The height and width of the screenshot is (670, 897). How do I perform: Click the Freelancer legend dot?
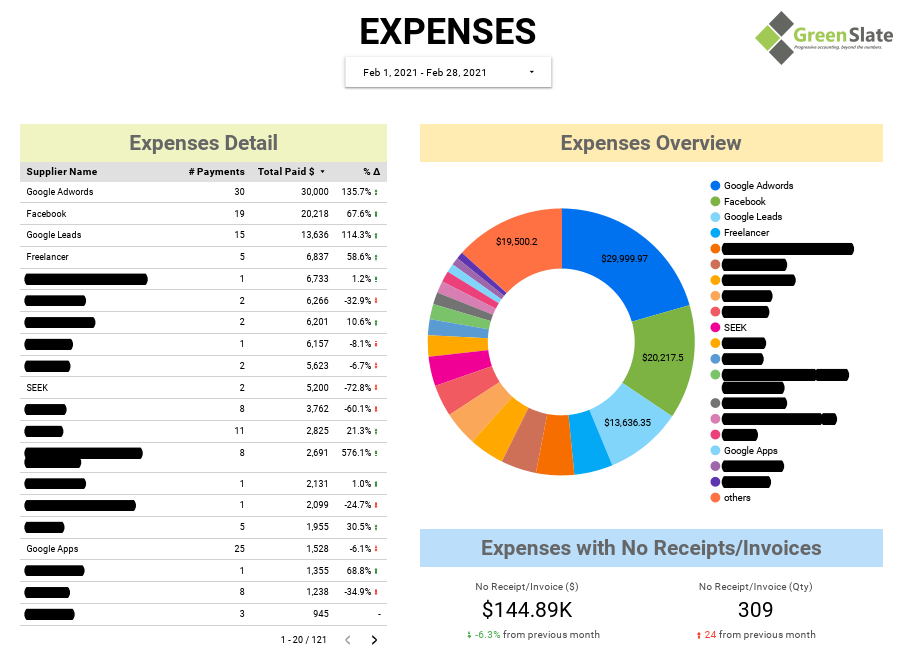click(x=715, y=233)
